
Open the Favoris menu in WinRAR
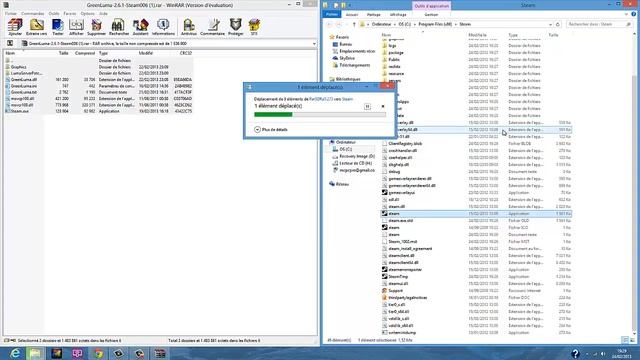(x=70, y=13)
